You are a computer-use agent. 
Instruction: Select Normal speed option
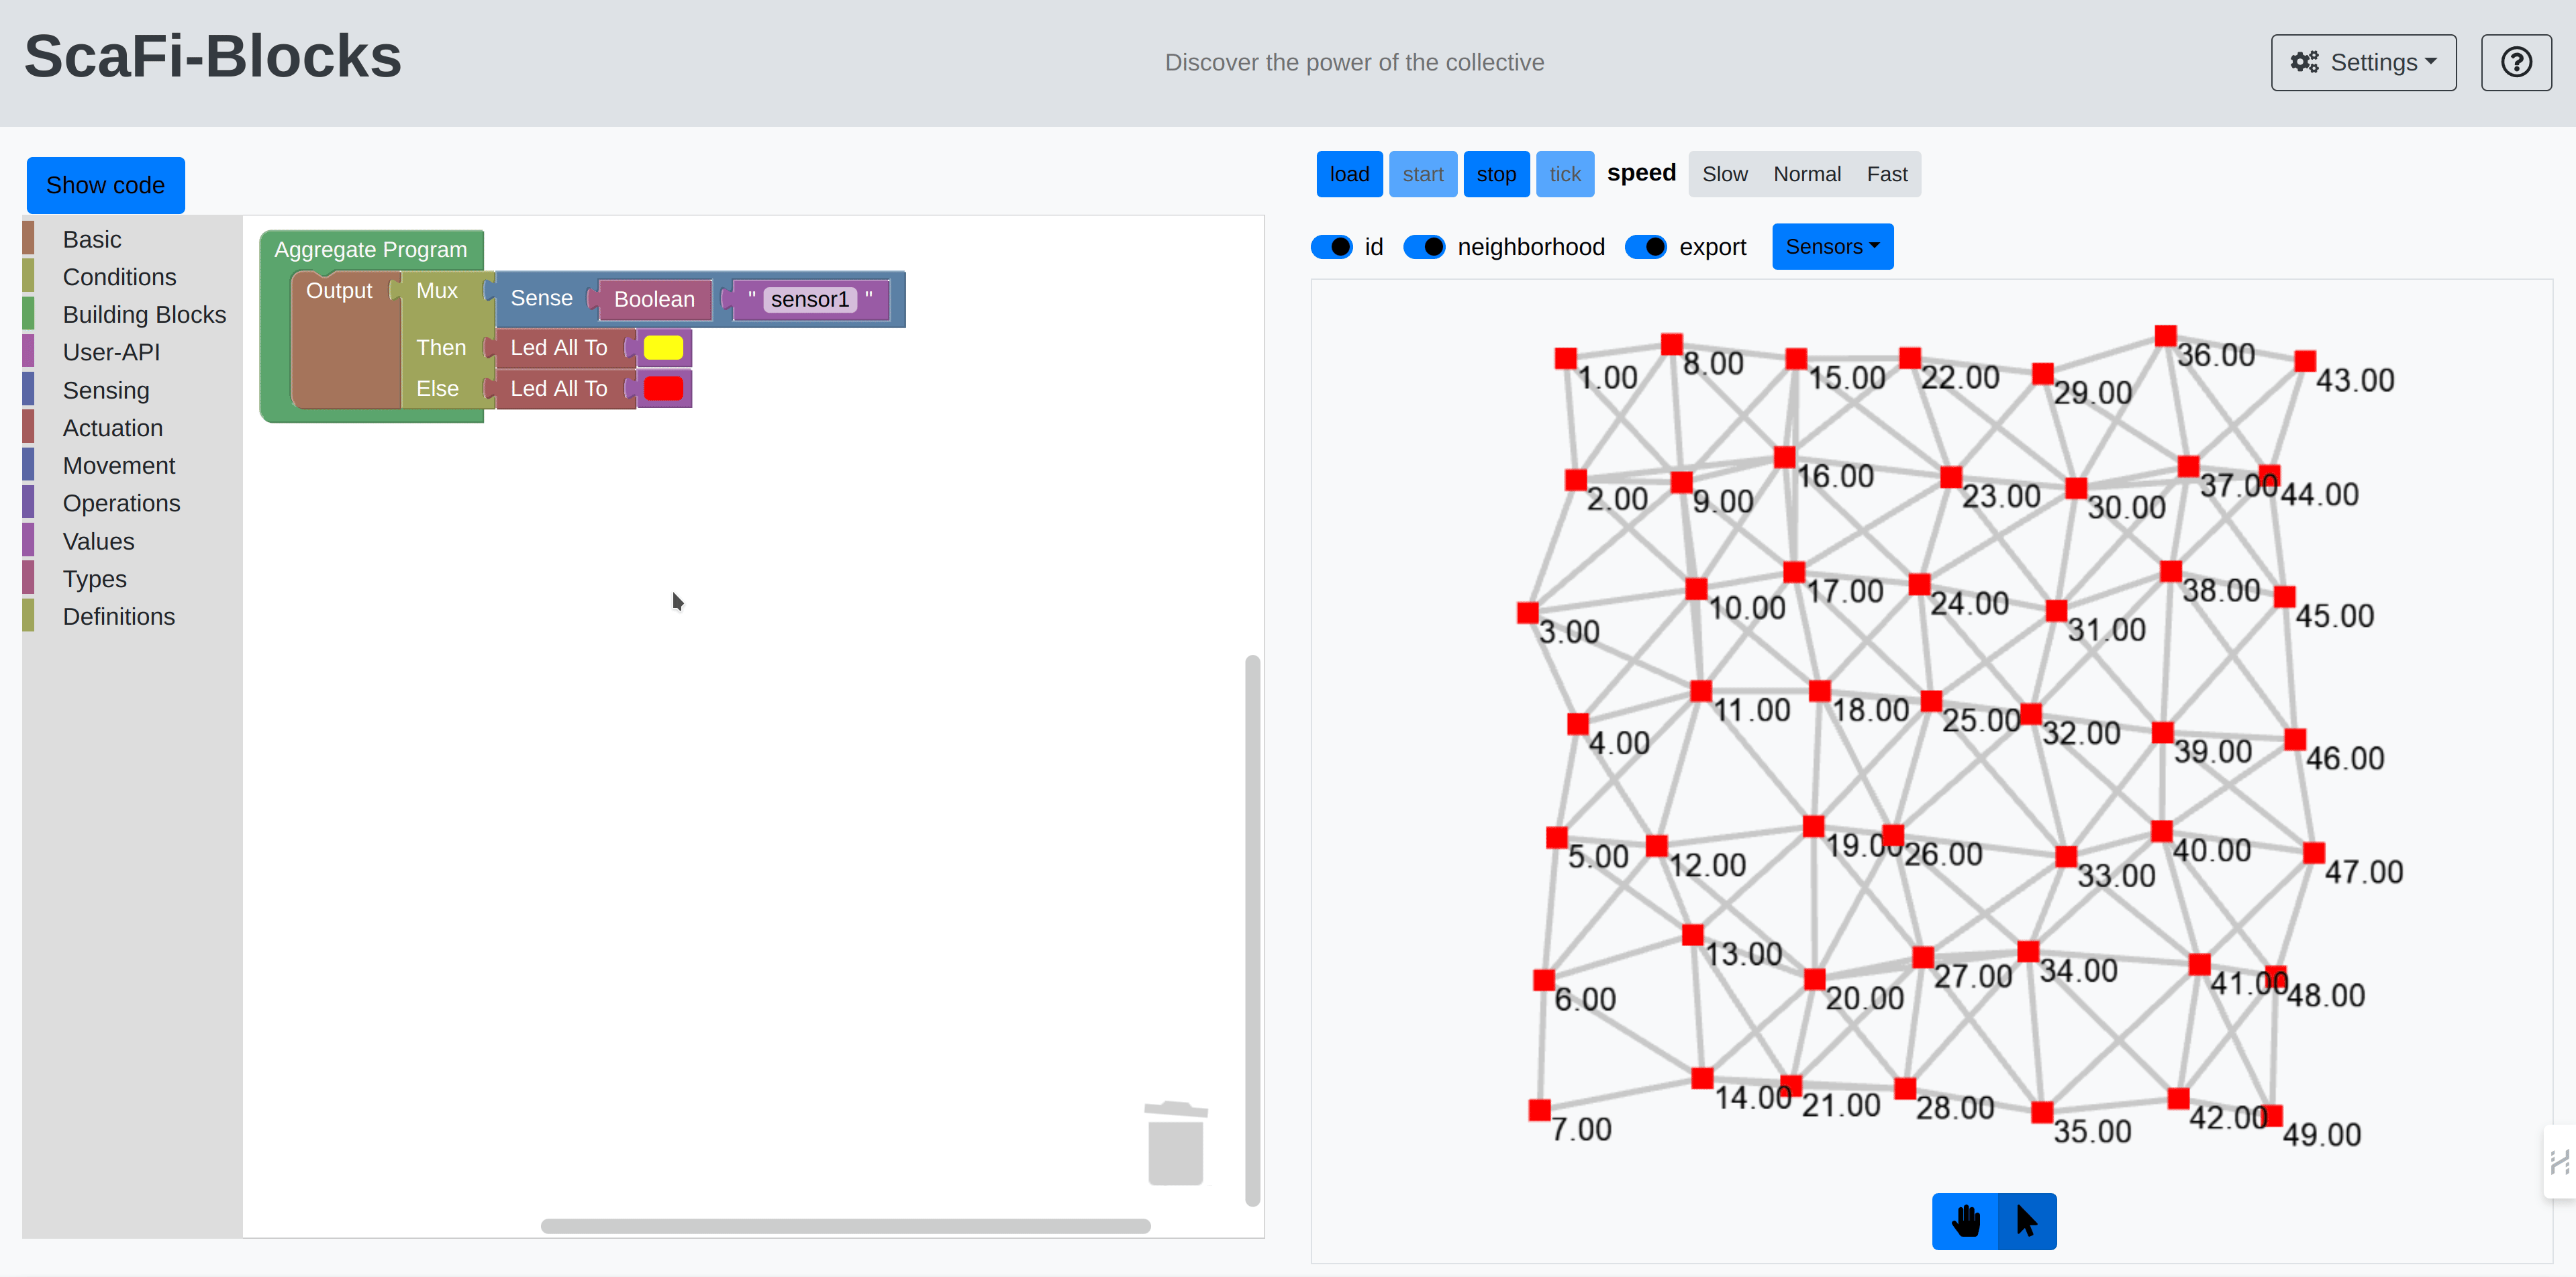(x=1807, y=172)
